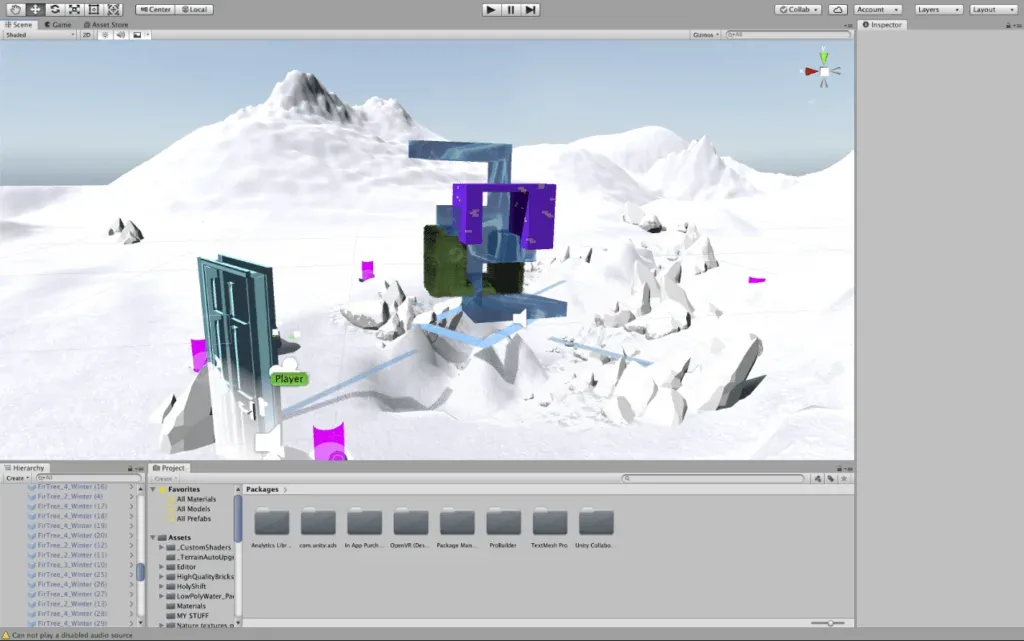The width and height of the screenshot is (1024, 641).
Task: Open the Layout dropdown
Action: point(993,9)
